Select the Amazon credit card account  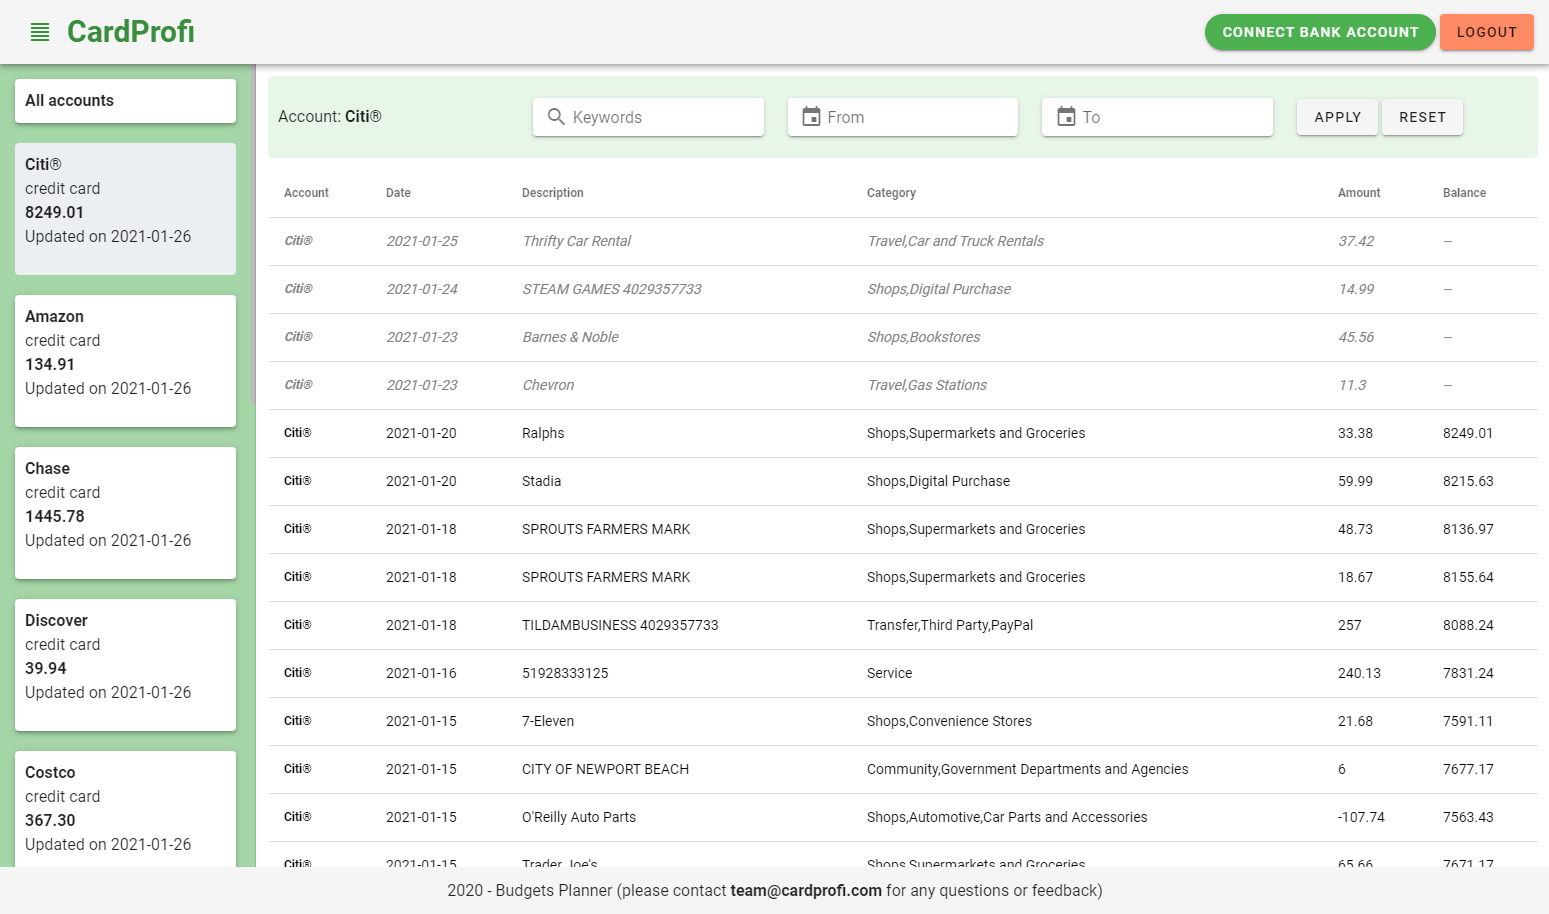click(x=125, y=360)
